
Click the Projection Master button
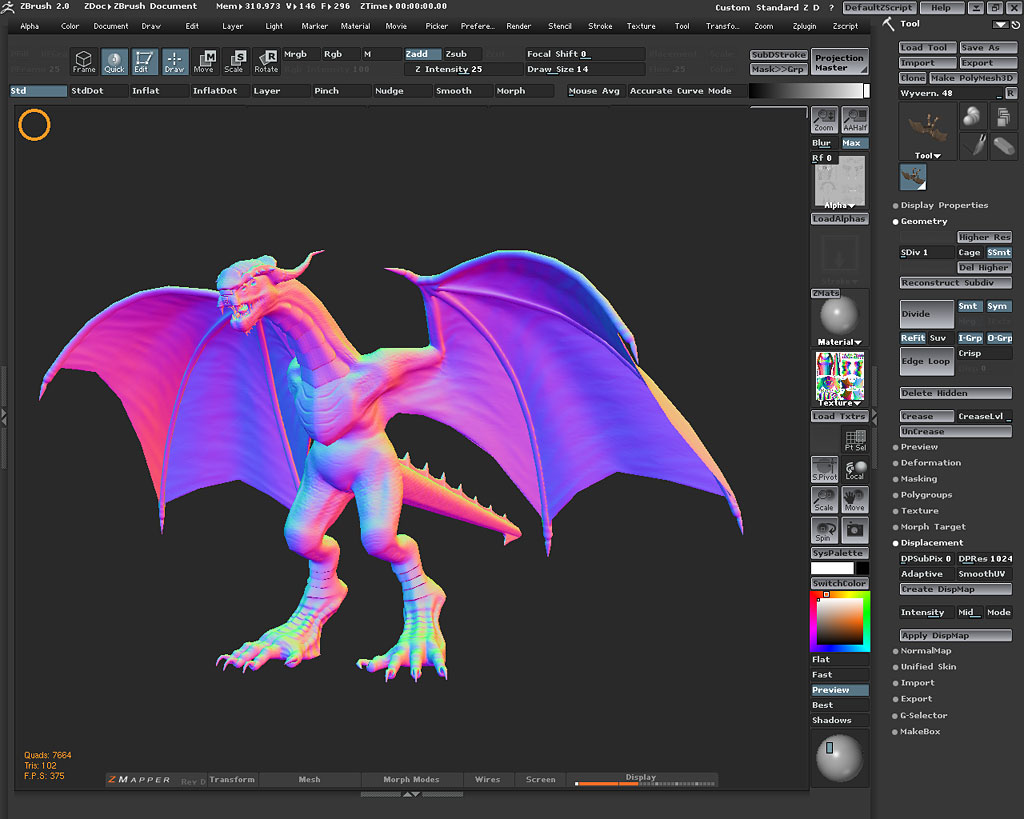839,62
